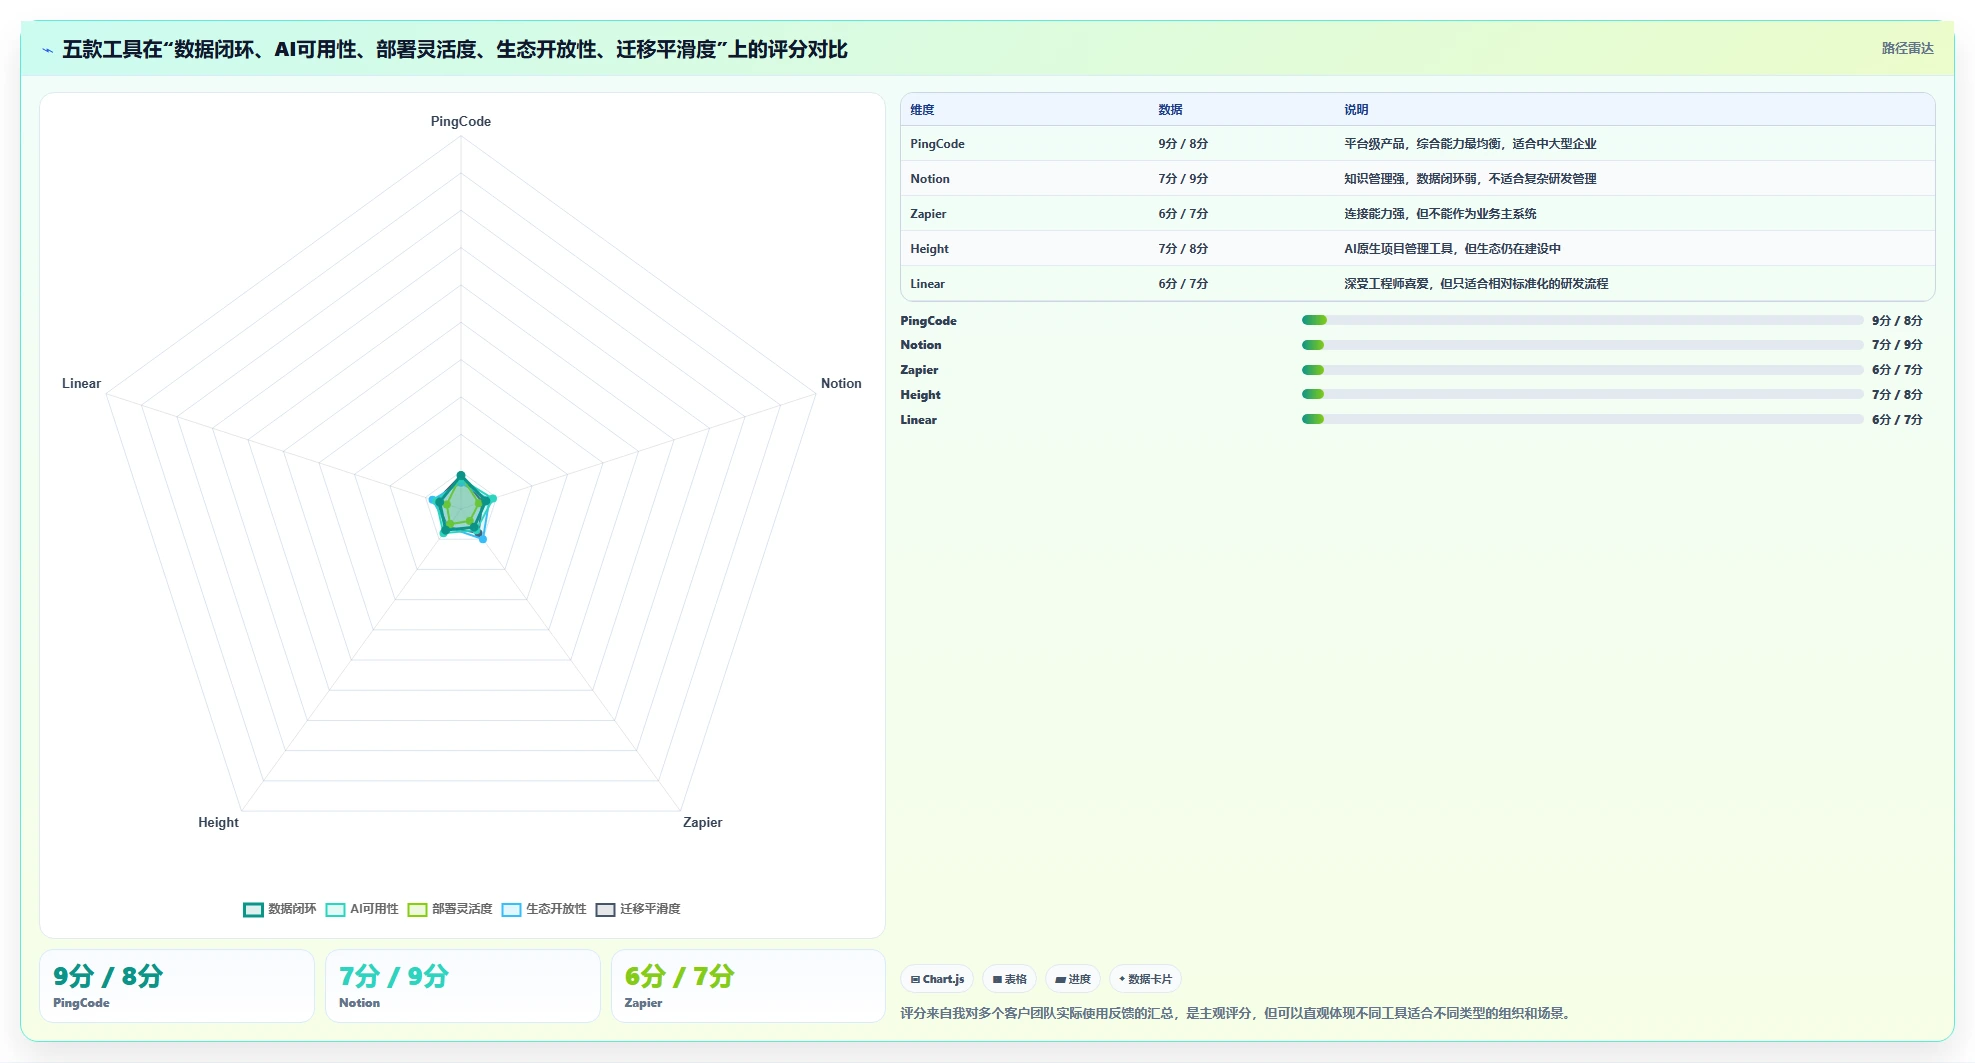Screen dimensions: 1975x1063
Task: Click 7分 / 9分 in the table's Notion row
Action: (x=1183, y=179)
